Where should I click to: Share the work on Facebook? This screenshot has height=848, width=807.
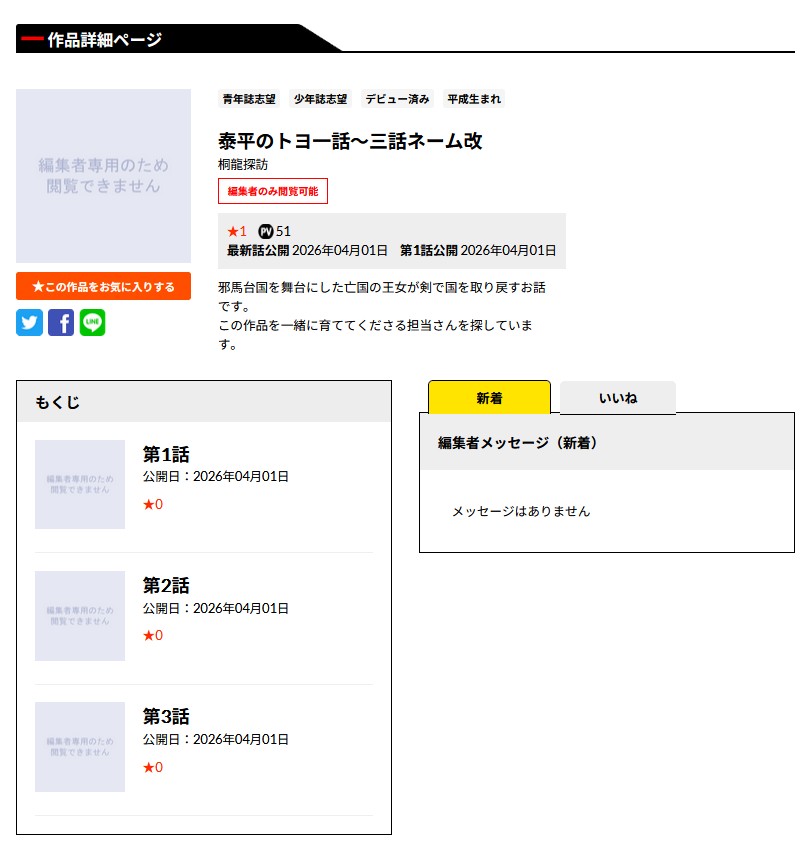click(x=61, y=323)
